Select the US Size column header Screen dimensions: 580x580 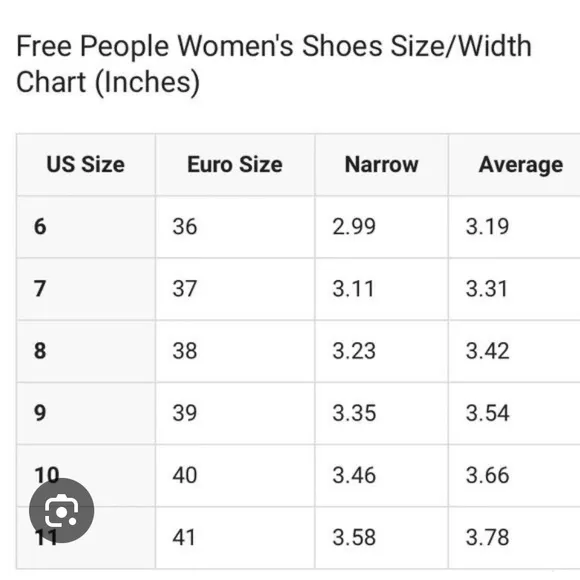pyautogui.click(x=86, y=164)
